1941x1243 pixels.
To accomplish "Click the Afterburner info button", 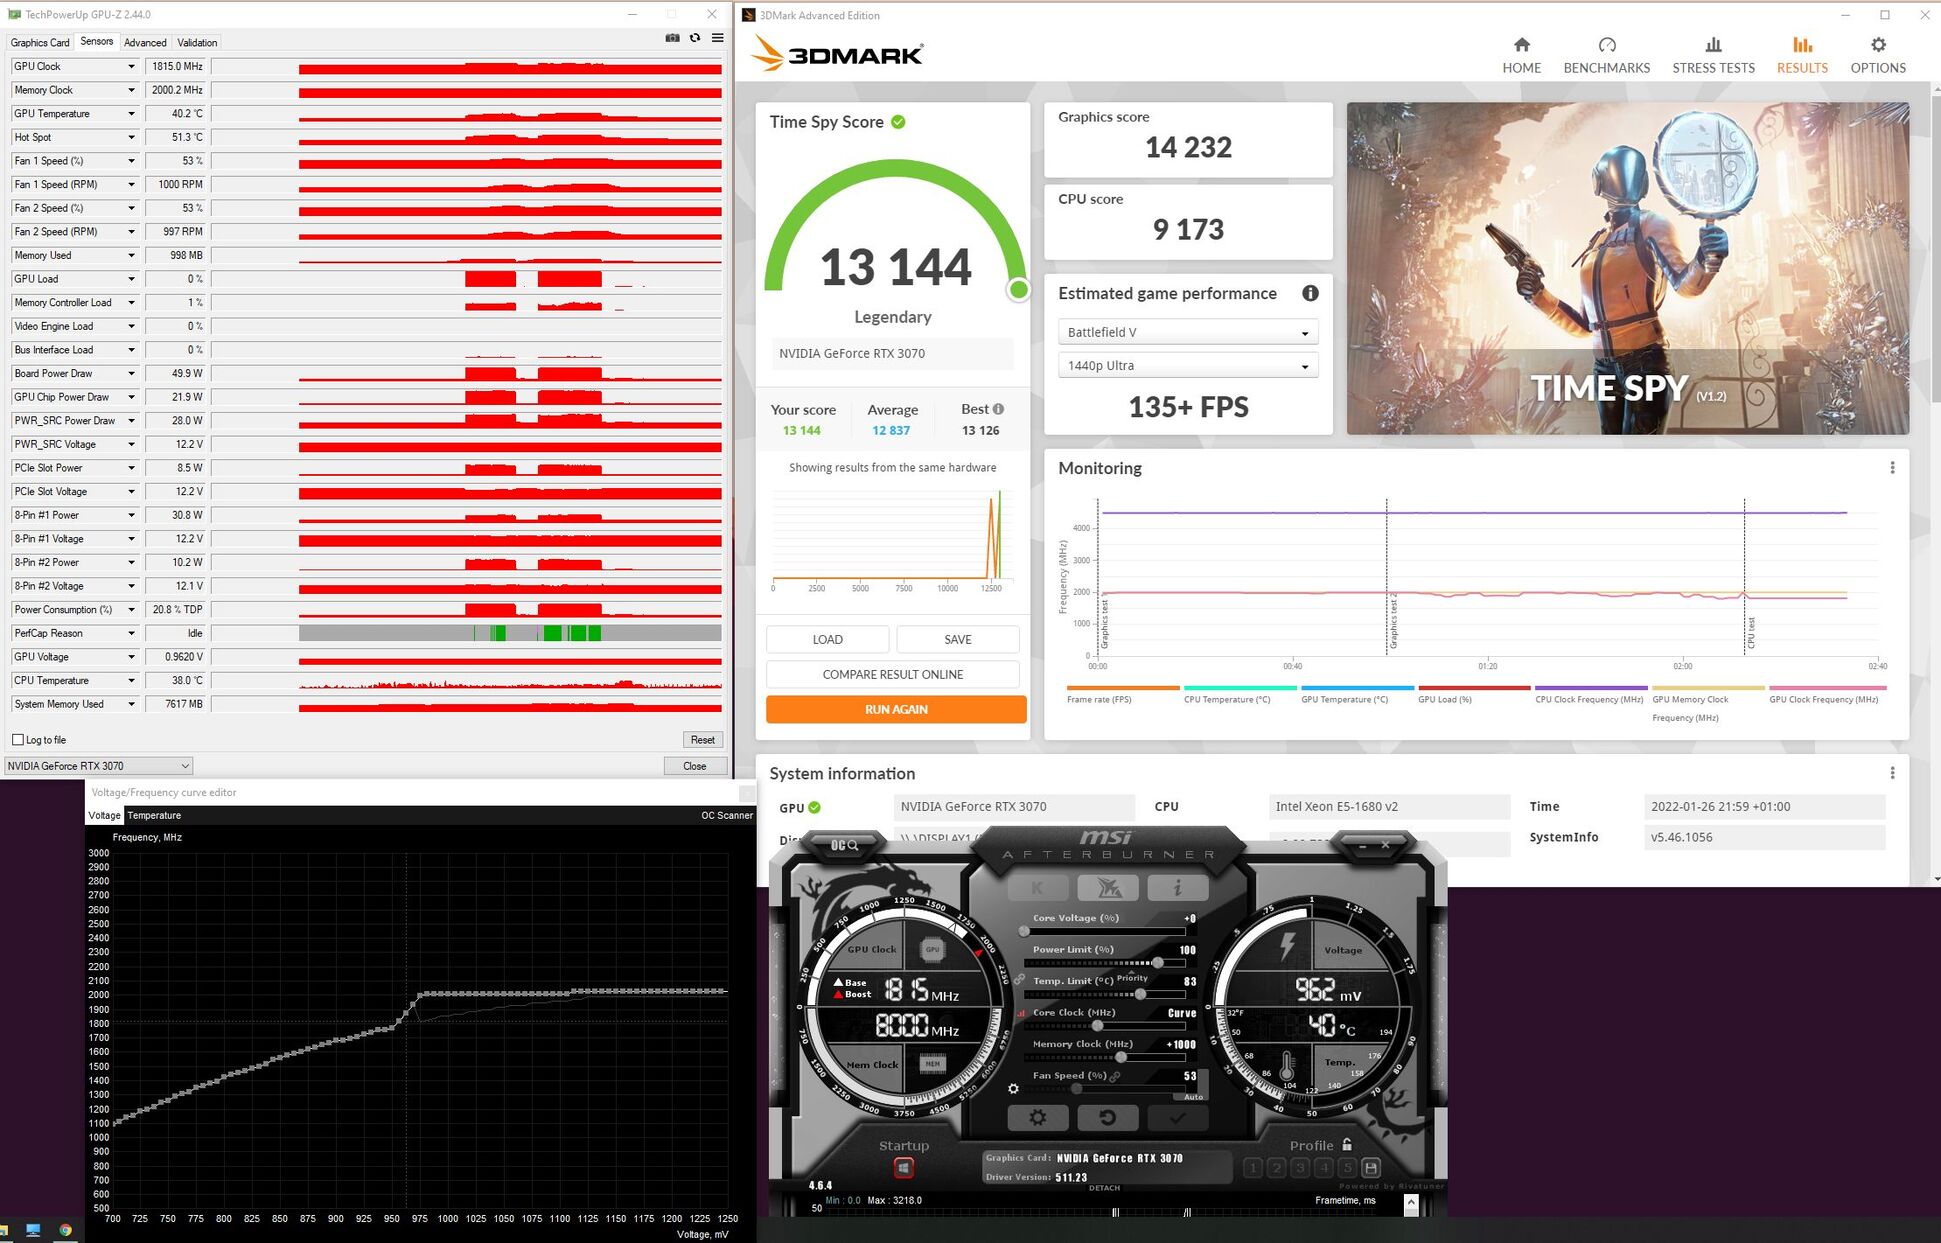I will pyautogui.click(x=1177, y=887).
